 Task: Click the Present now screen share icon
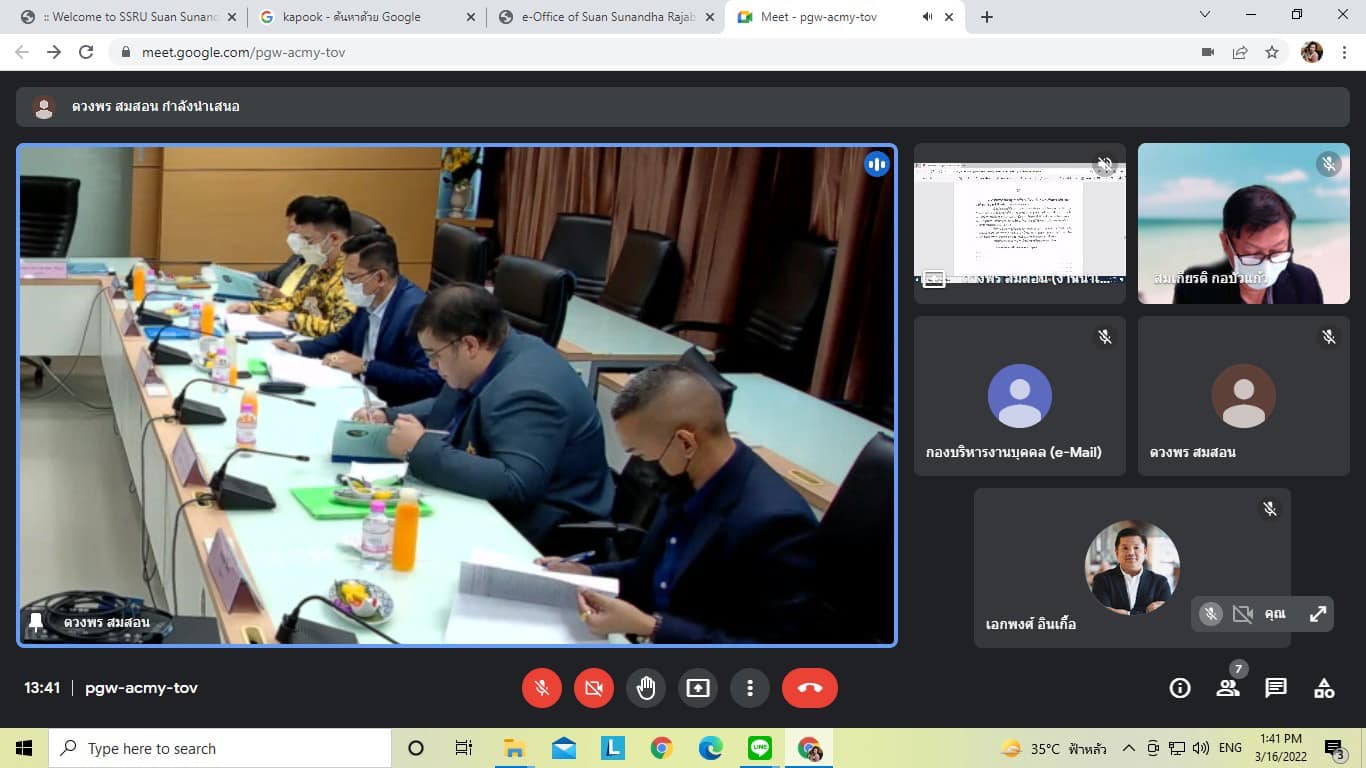[698, 688]
